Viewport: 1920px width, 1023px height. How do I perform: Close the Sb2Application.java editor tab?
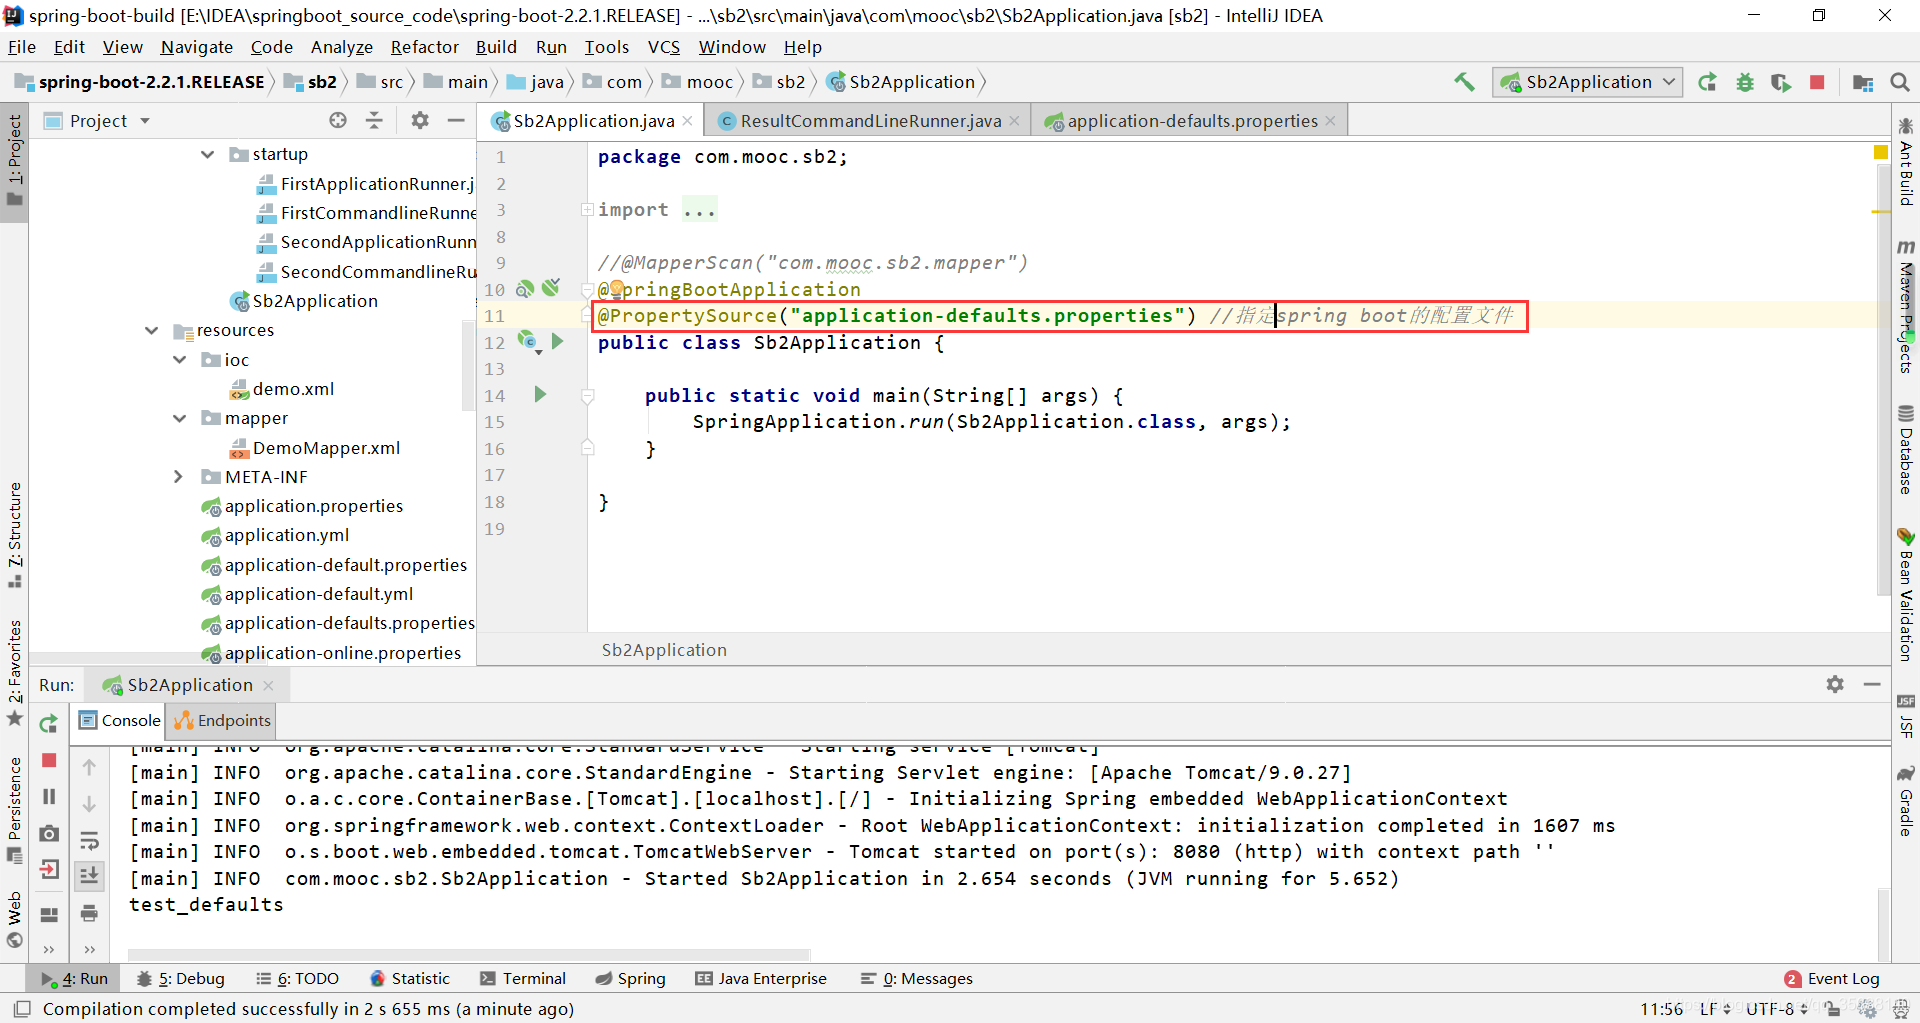[687, 121]
